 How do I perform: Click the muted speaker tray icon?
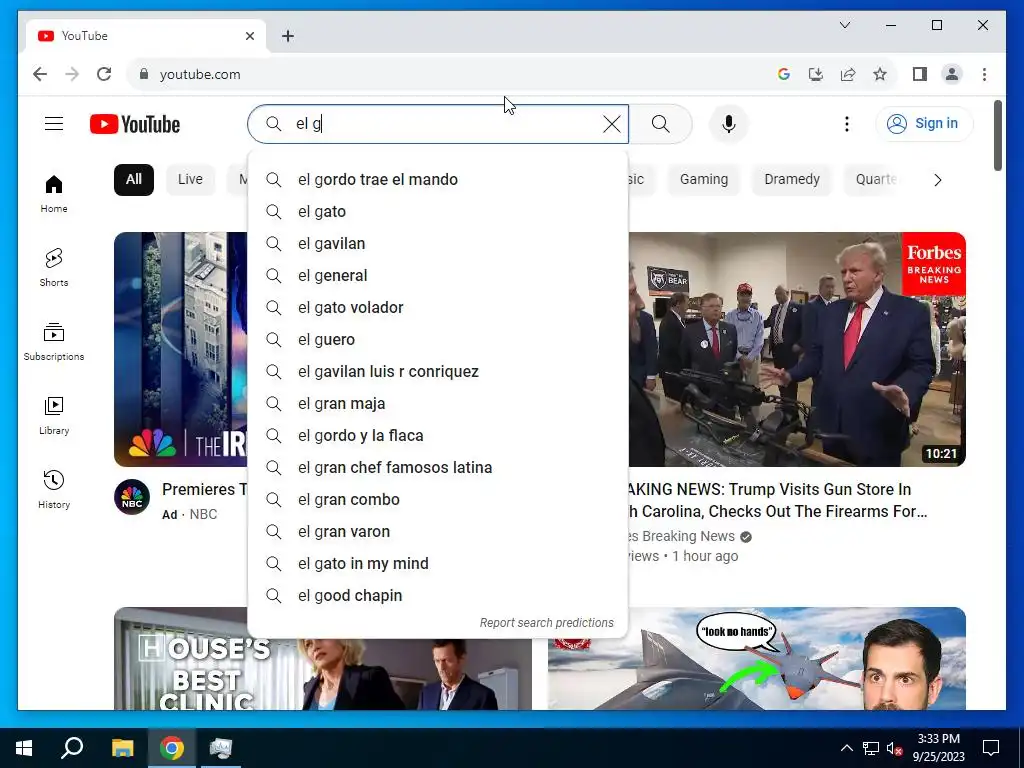click(x=894, y=748)
